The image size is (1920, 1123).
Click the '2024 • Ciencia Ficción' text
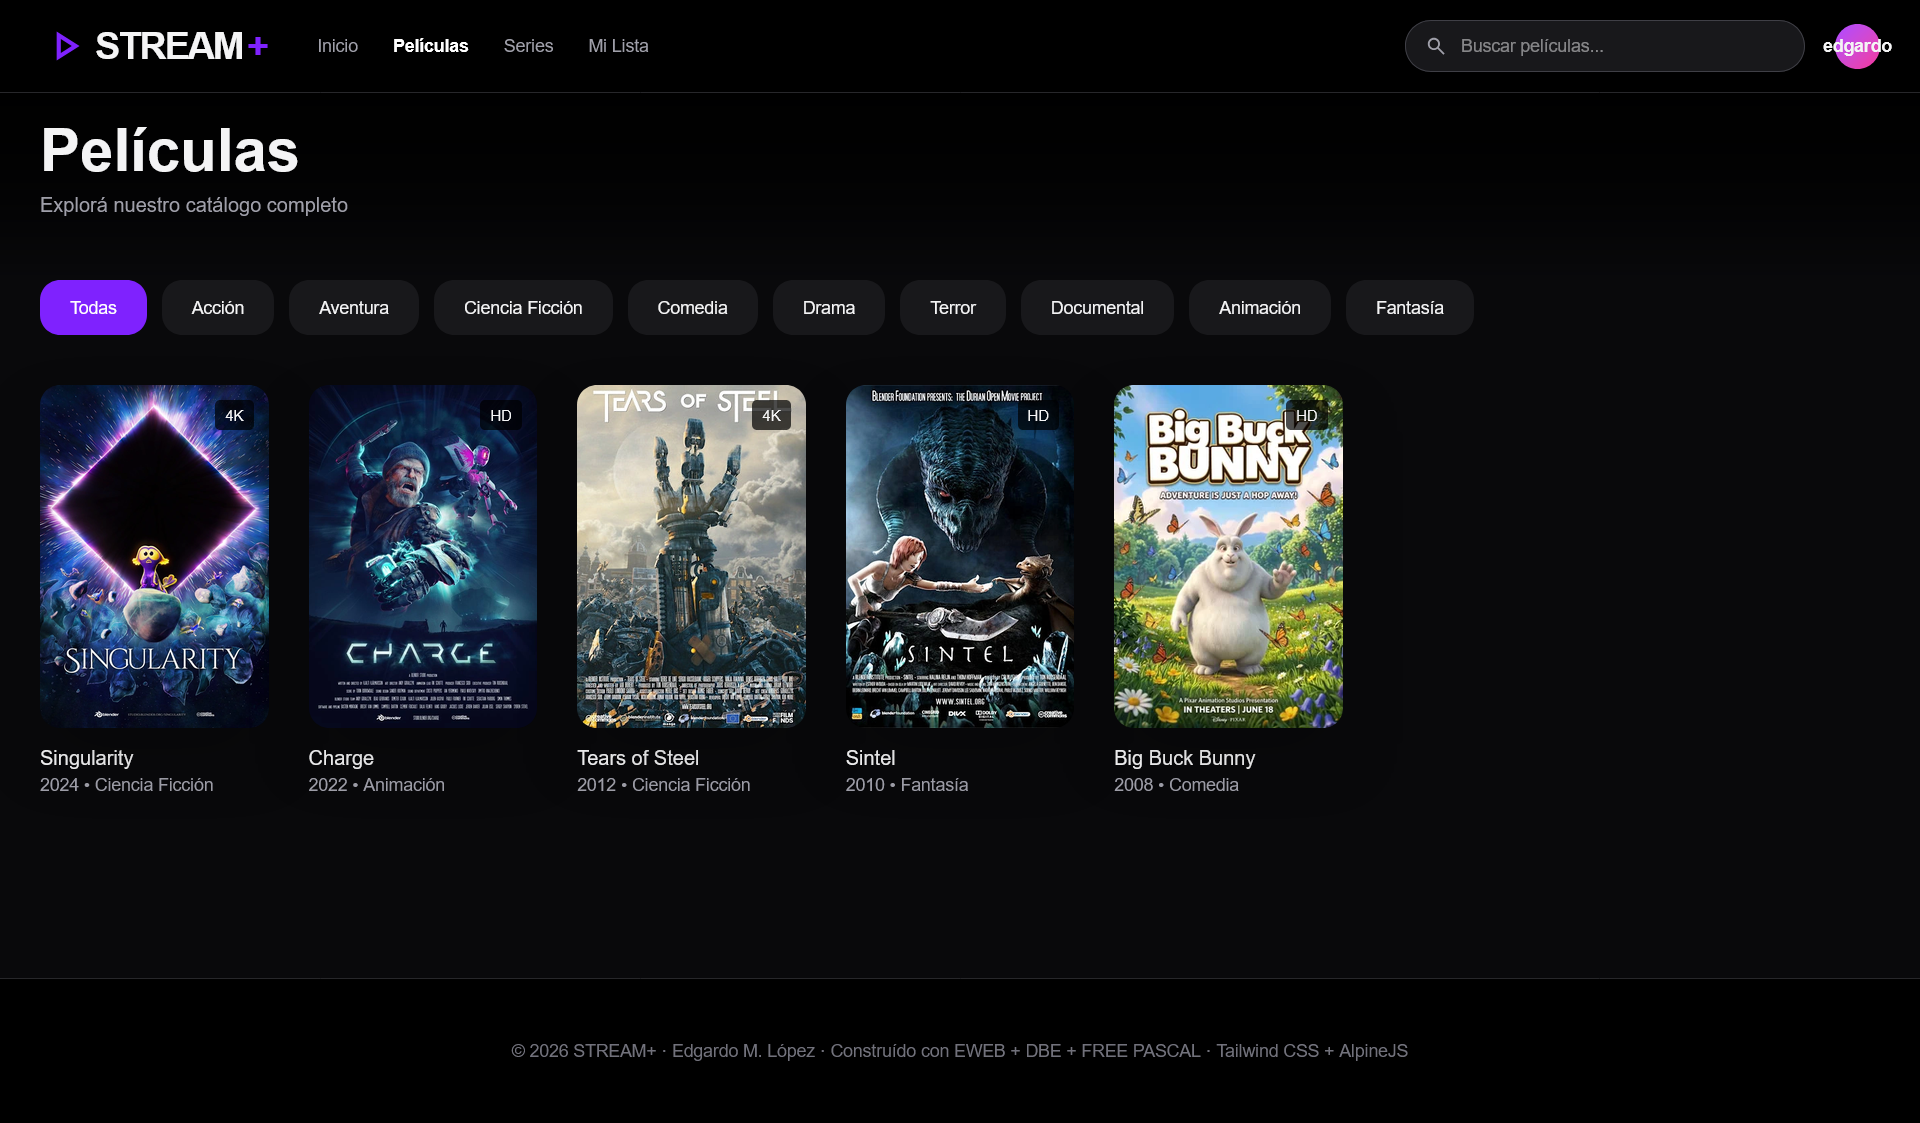[x=127, y=785]
